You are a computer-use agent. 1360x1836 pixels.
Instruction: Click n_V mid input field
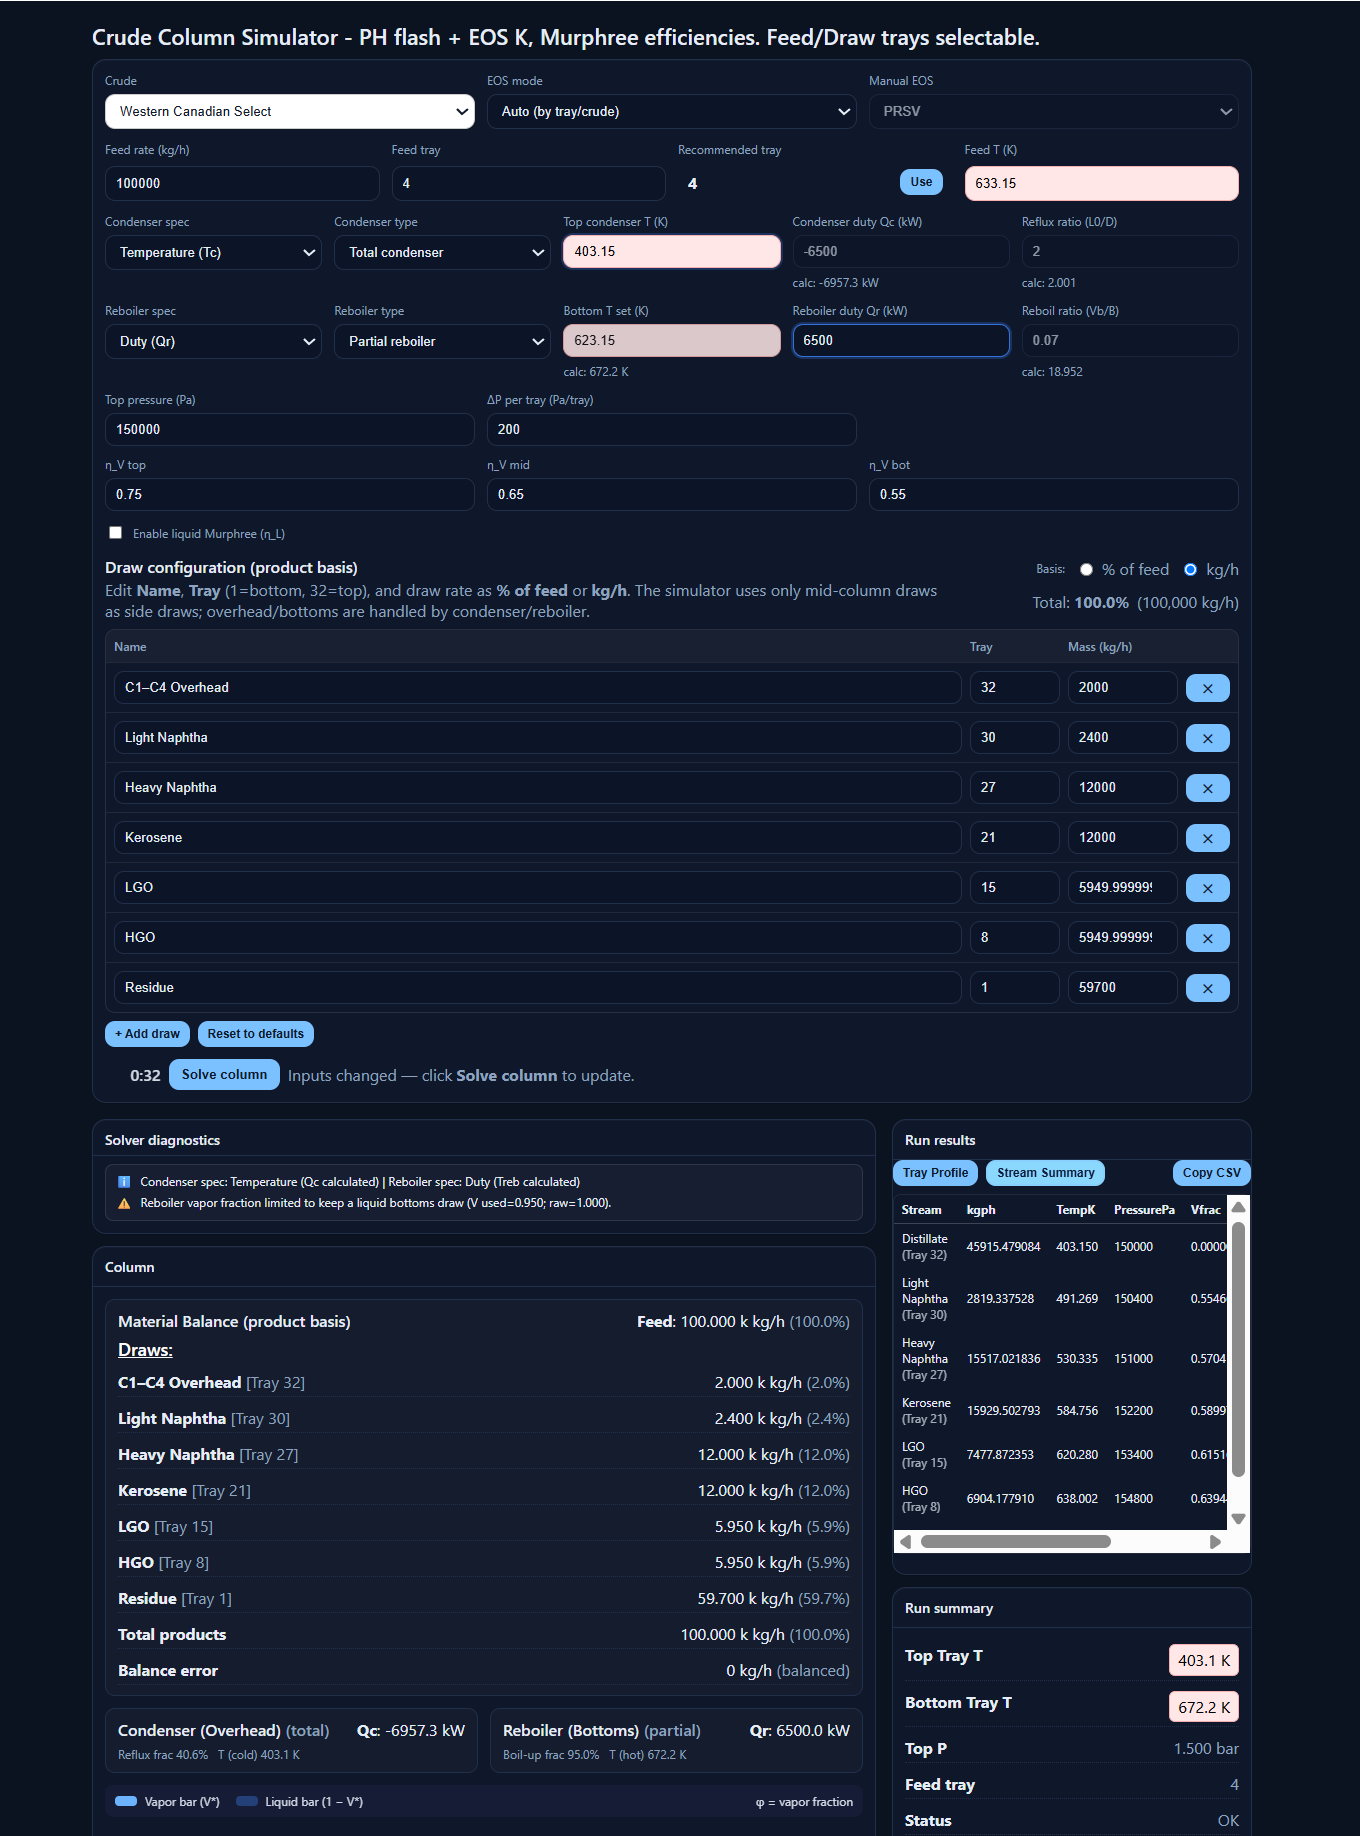[x=672, y=494]
